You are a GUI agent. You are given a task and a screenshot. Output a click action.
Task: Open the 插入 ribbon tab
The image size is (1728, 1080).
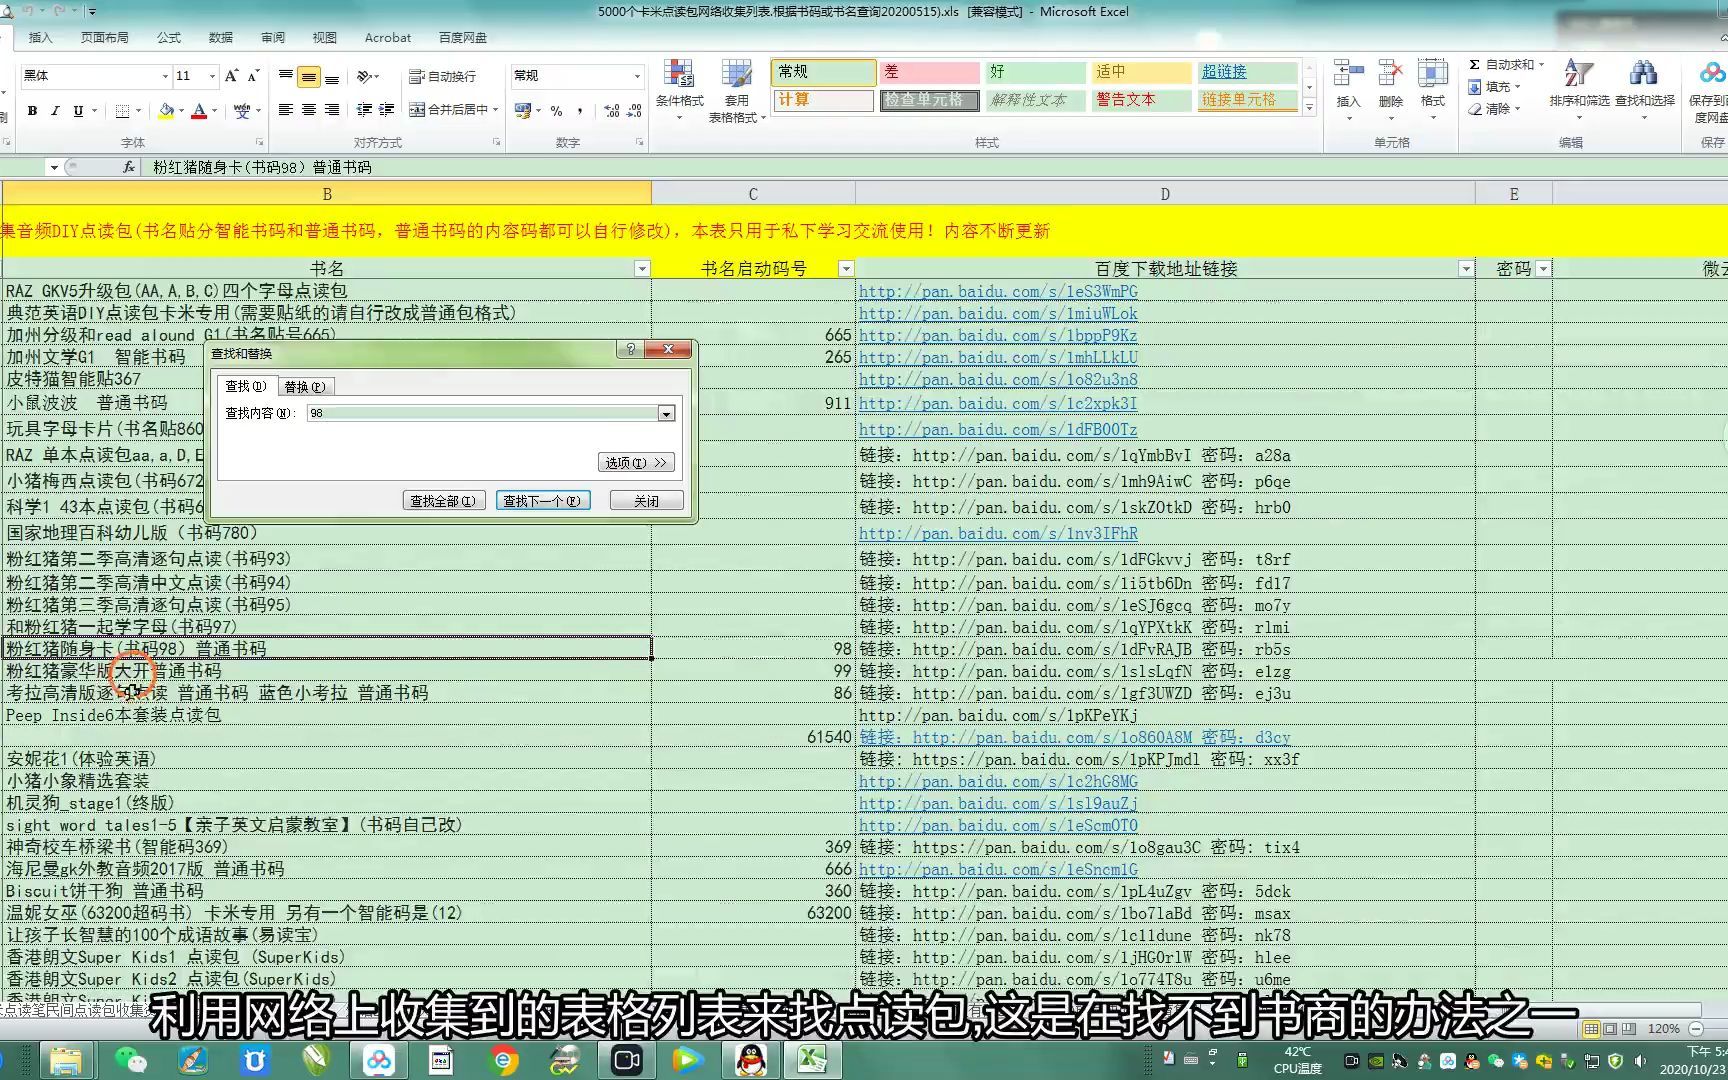pyautogui.click(x=41, y=38)
